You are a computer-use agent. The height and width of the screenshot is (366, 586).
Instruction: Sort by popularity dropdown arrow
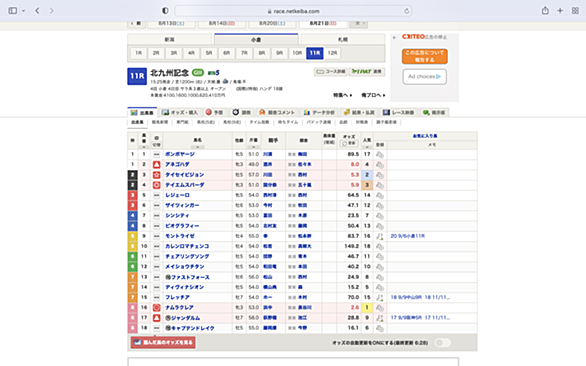point(367,147)
